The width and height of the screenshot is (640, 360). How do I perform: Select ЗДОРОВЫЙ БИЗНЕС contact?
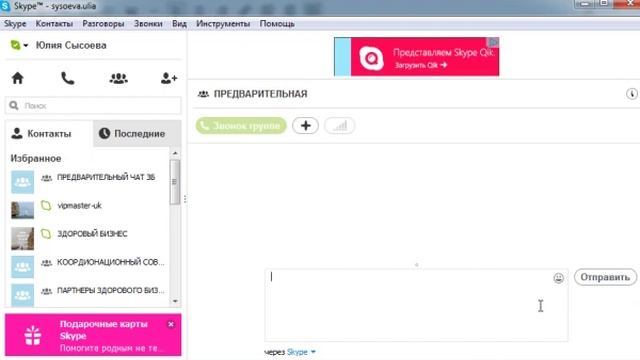[x=88, y=238]
